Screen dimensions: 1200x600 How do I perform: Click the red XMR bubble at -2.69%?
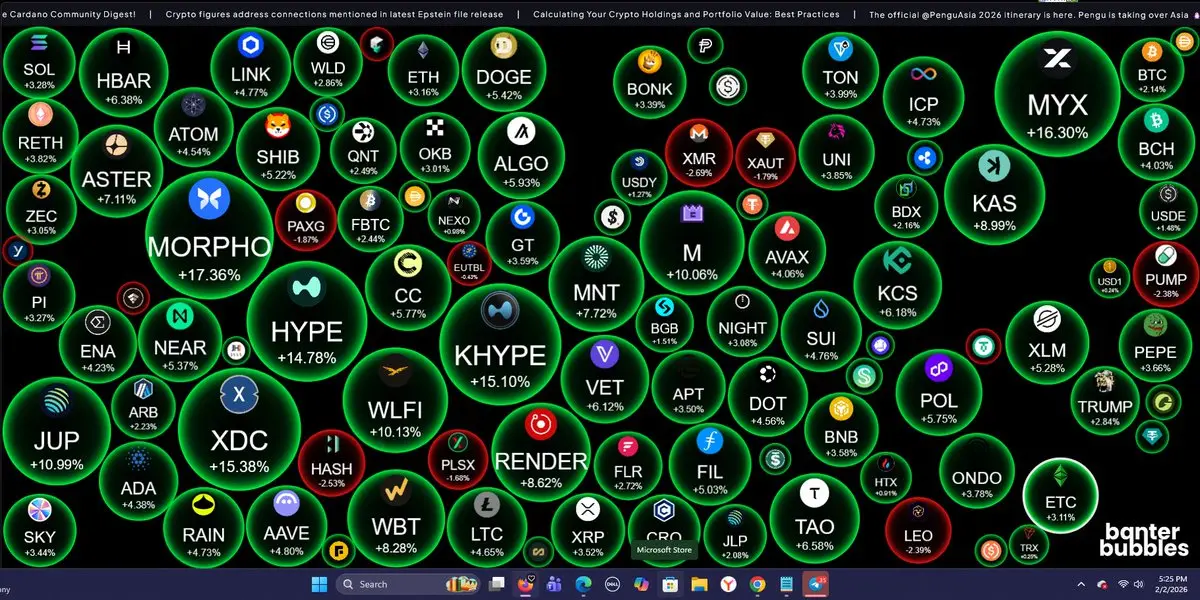pos(699,152)
